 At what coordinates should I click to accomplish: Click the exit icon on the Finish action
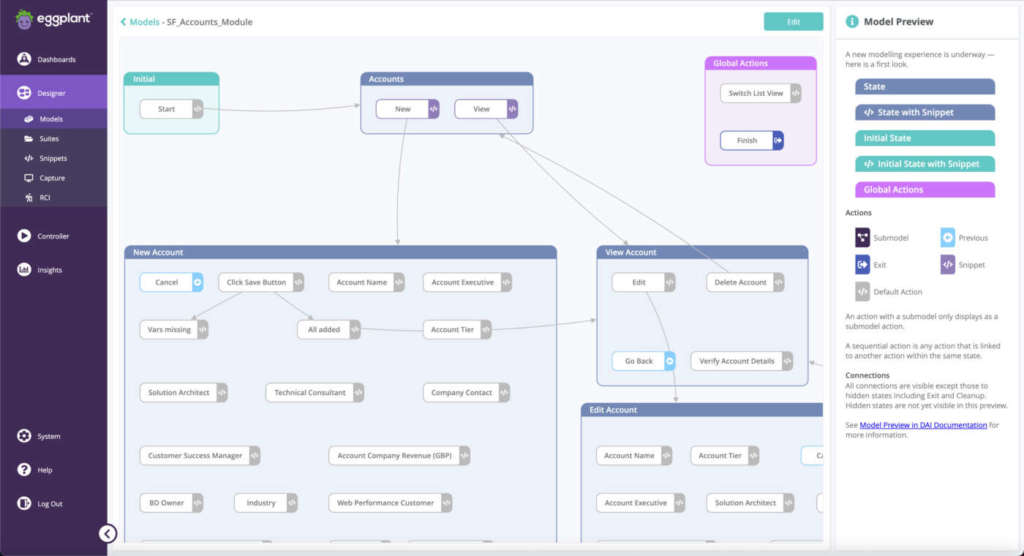(x=778, y=140)
